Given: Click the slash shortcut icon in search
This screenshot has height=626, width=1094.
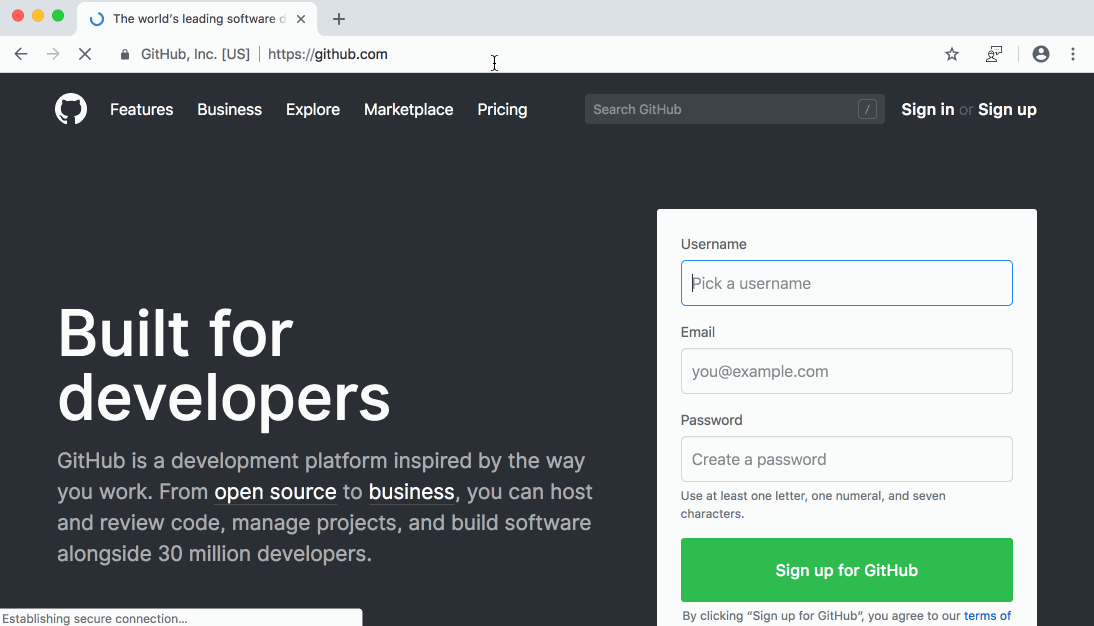Looking at the screenshot, I should click(x=867, y=109).
